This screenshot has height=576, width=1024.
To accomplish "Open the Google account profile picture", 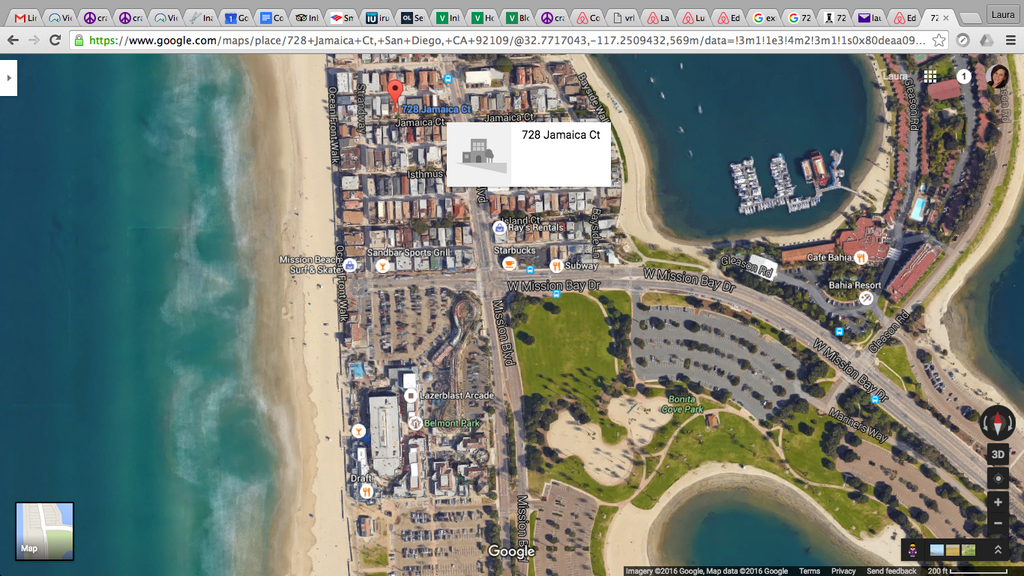I will click(x=997, y=76).
